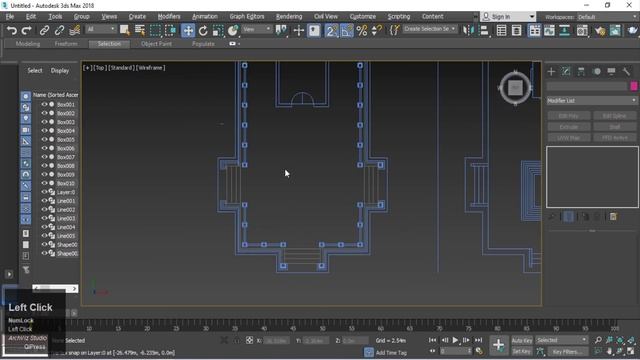
Task: Click the scene explorer horizontal scrollbar
Action: [55, 289]
